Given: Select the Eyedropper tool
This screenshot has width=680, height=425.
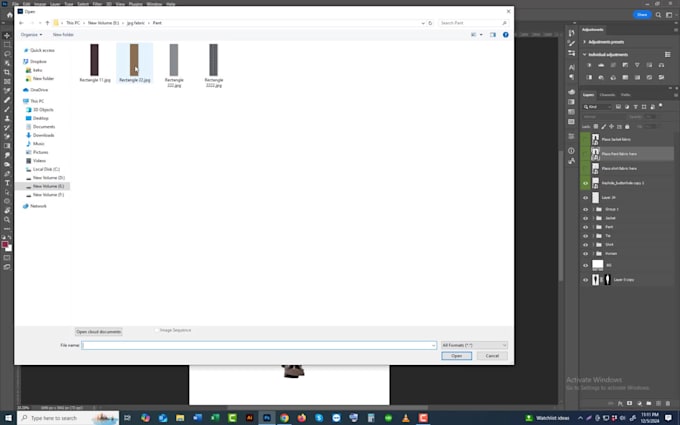Looking at the screenshot, I should pos(7,91).
